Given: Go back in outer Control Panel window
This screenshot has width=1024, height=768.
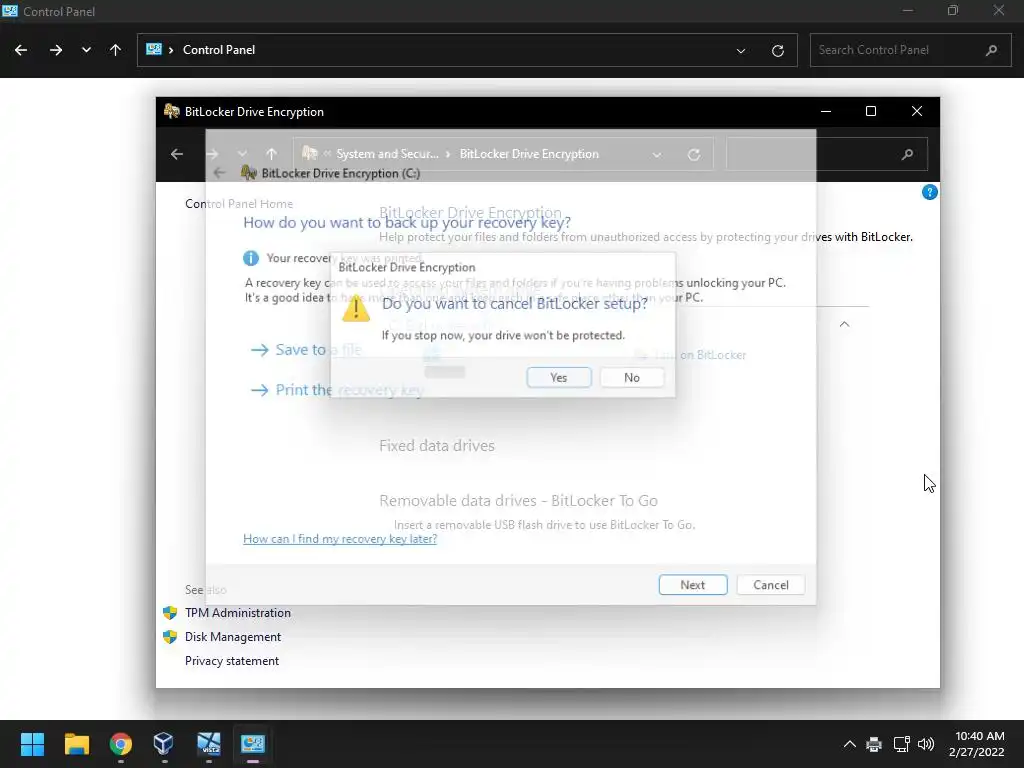Looking at the screenshot, I should pos(21,50).
